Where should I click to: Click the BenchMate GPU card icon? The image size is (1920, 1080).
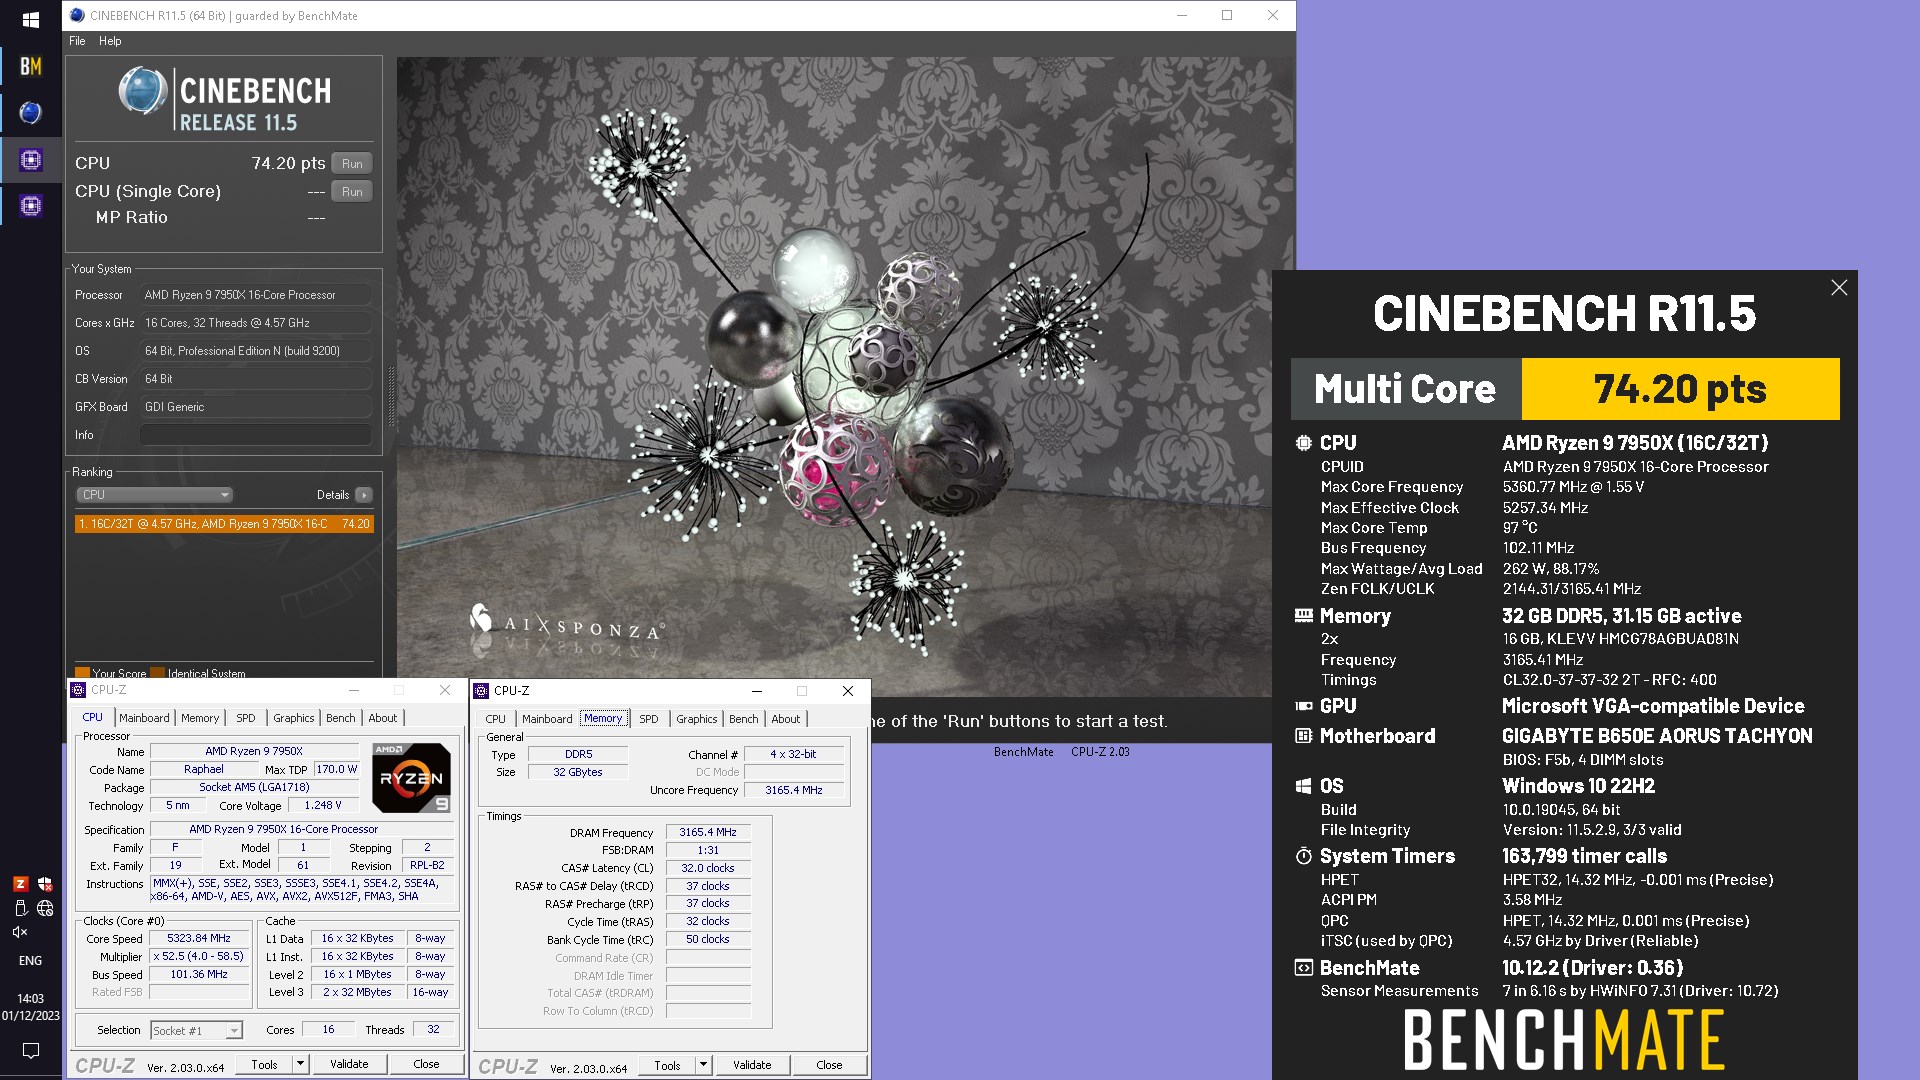[x=1304, y=706]
